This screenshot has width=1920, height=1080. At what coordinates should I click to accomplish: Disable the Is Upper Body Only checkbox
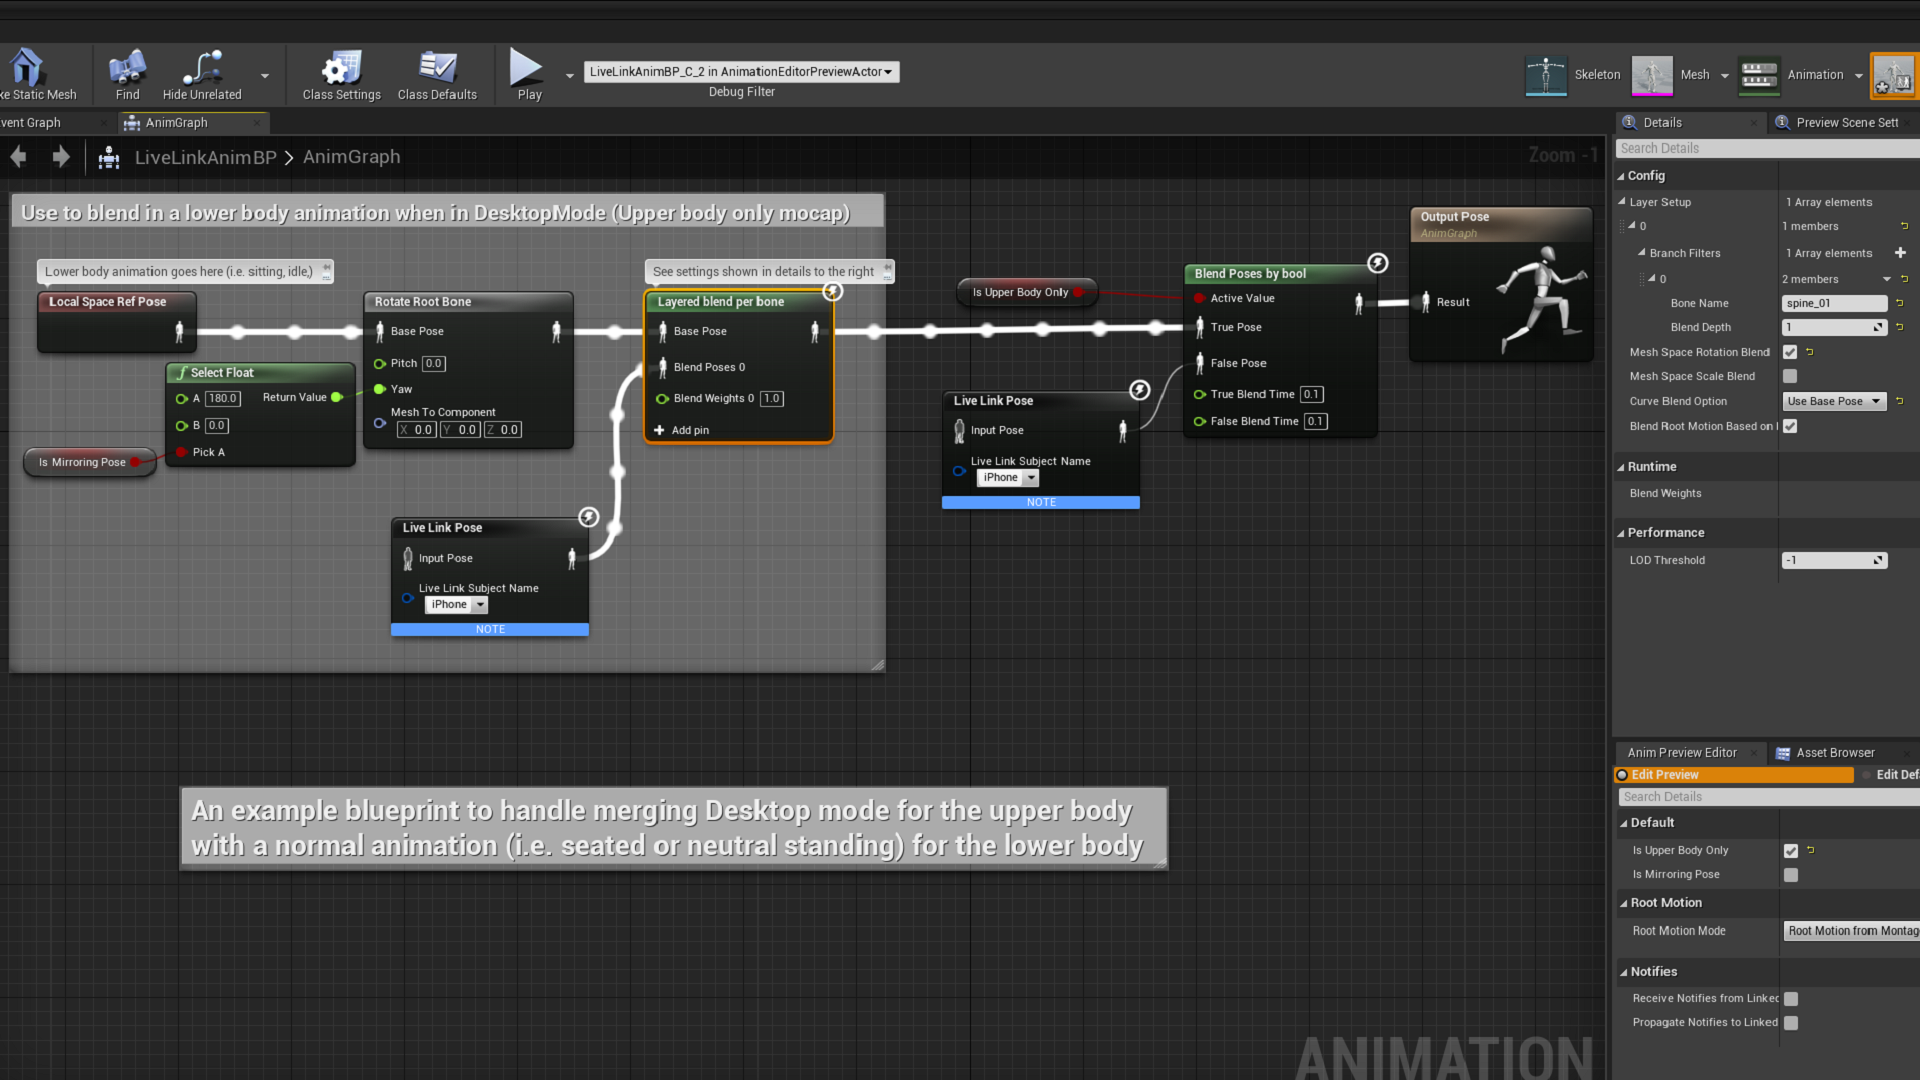[1791, 850]
